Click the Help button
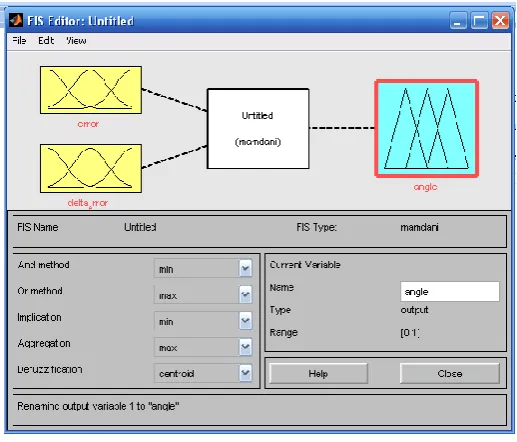This screenshot has width=517, height=442. (x=318, y=373)
